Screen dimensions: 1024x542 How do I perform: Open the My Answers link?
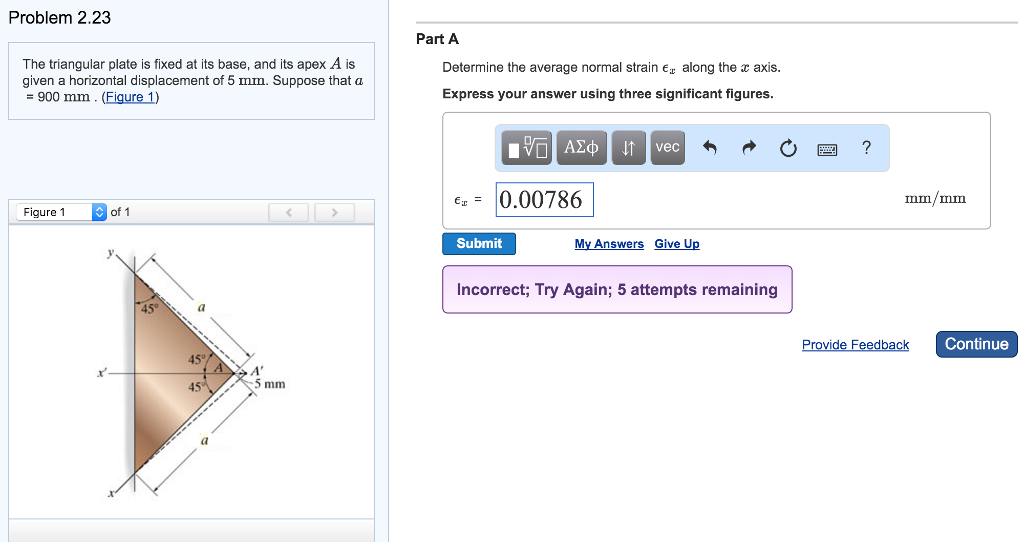pyautogui.click(x=609, y=244)
